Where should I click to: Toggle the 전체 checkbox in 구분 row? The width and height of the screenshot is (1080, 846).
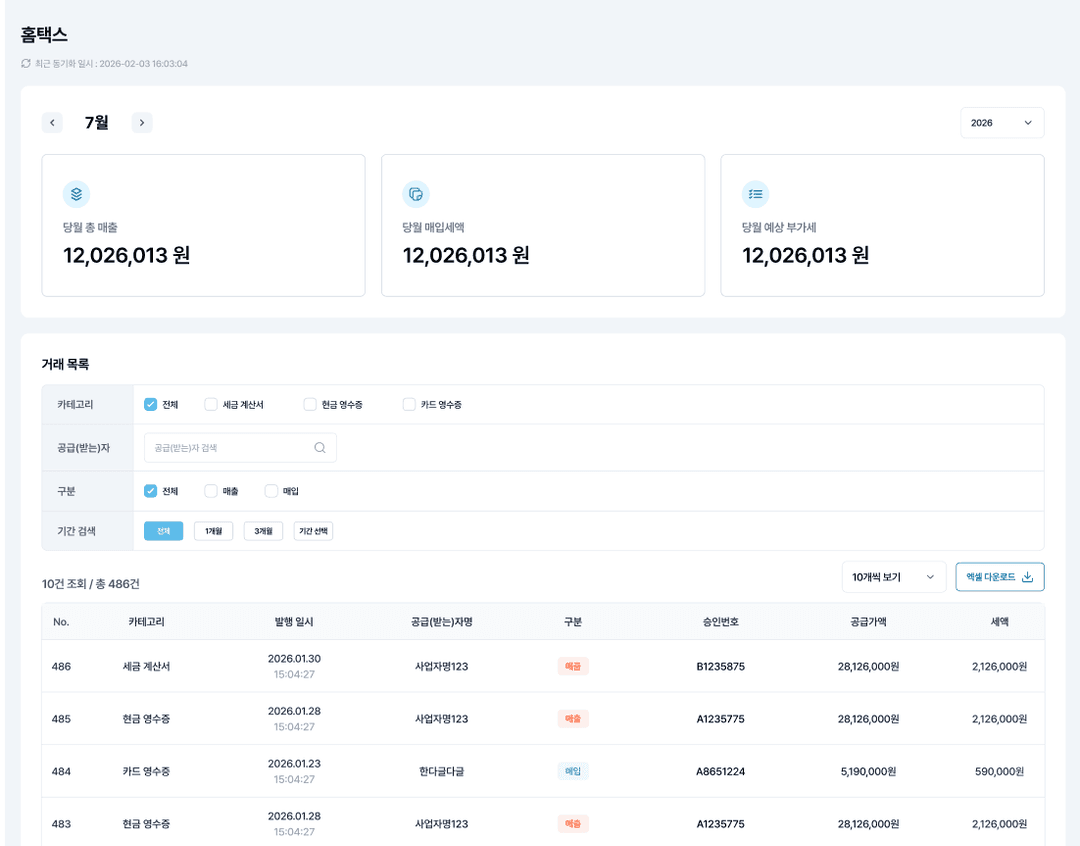click(x=150, y=491)
